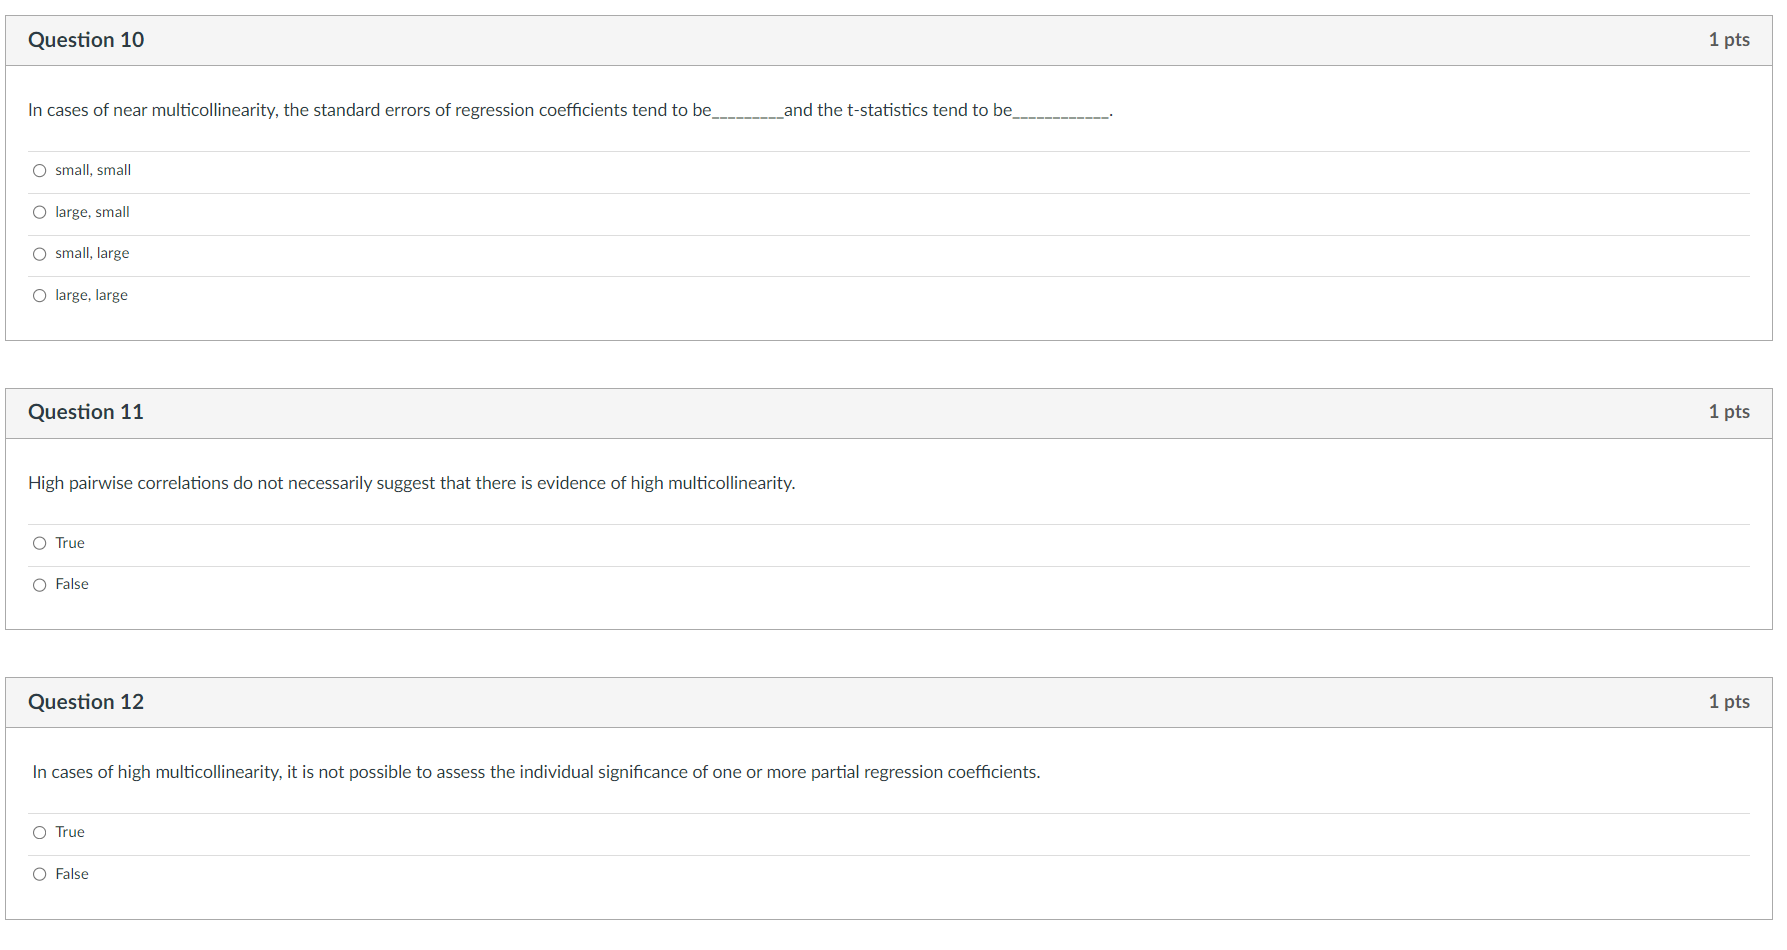1787x950 pixels.
Task: Select False for Question 11
Action: 39,584
